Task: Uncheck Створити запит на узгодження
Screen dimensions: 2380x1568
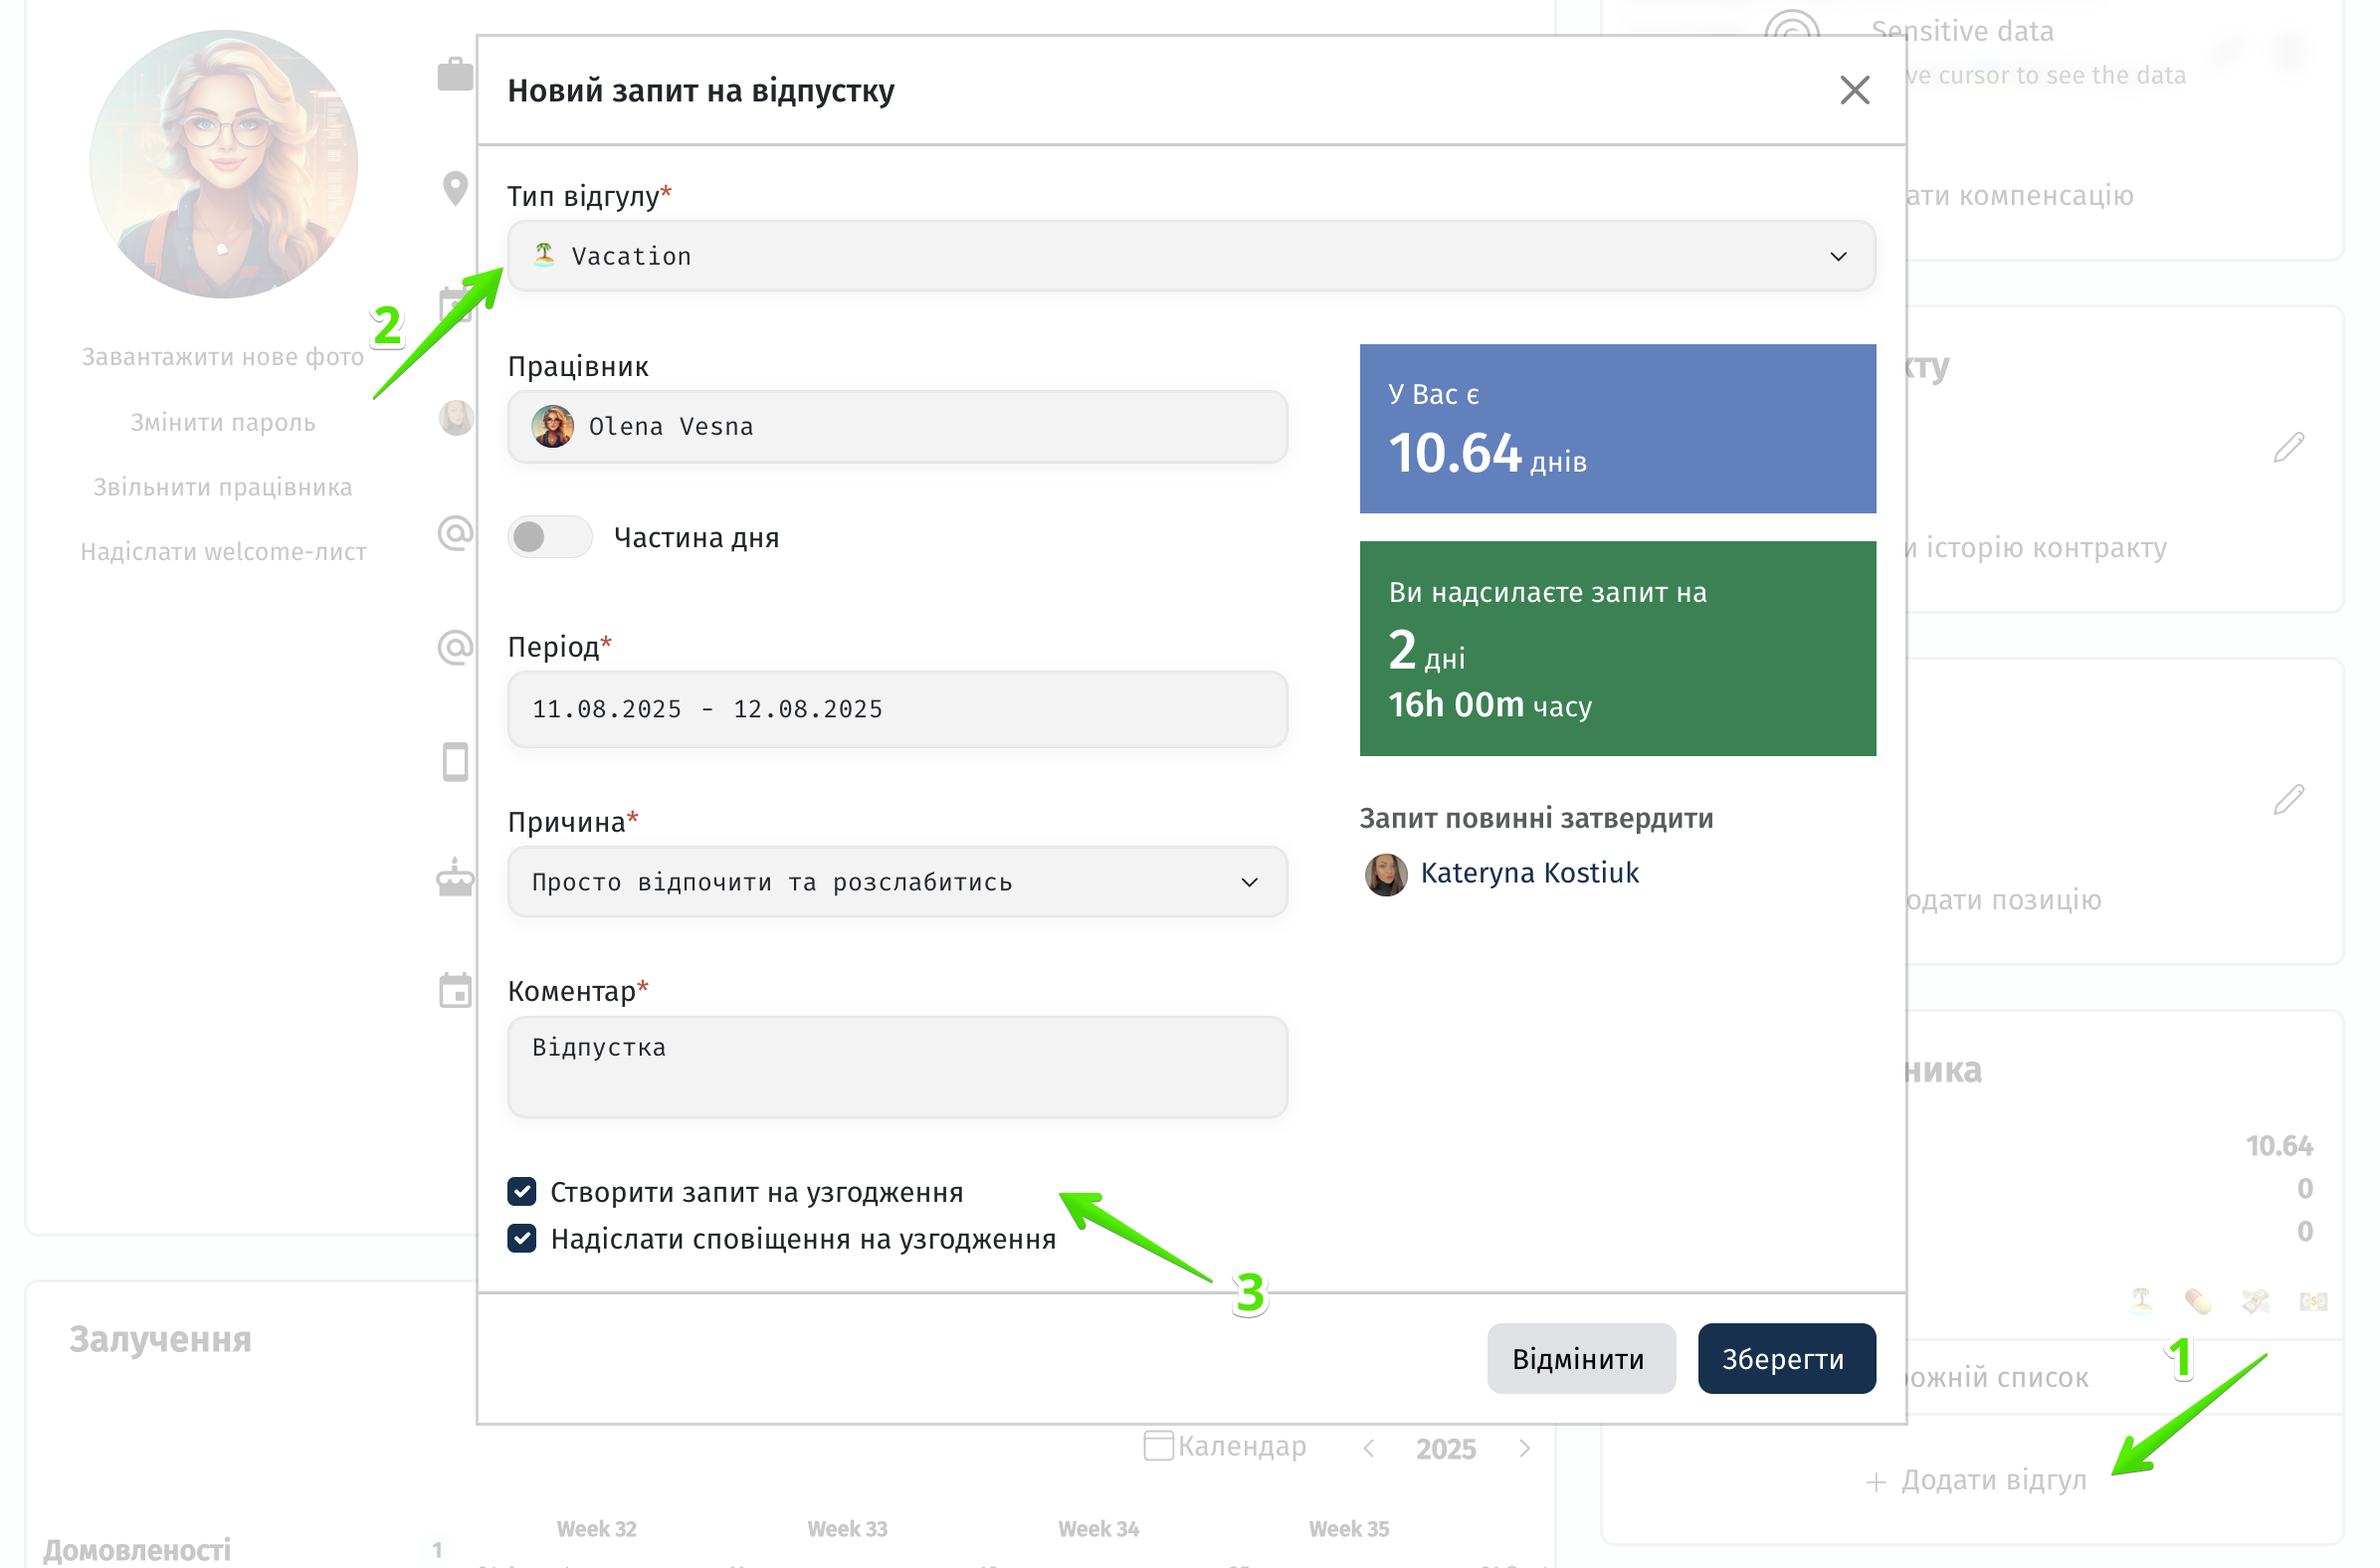Action: pos(522,1191)
